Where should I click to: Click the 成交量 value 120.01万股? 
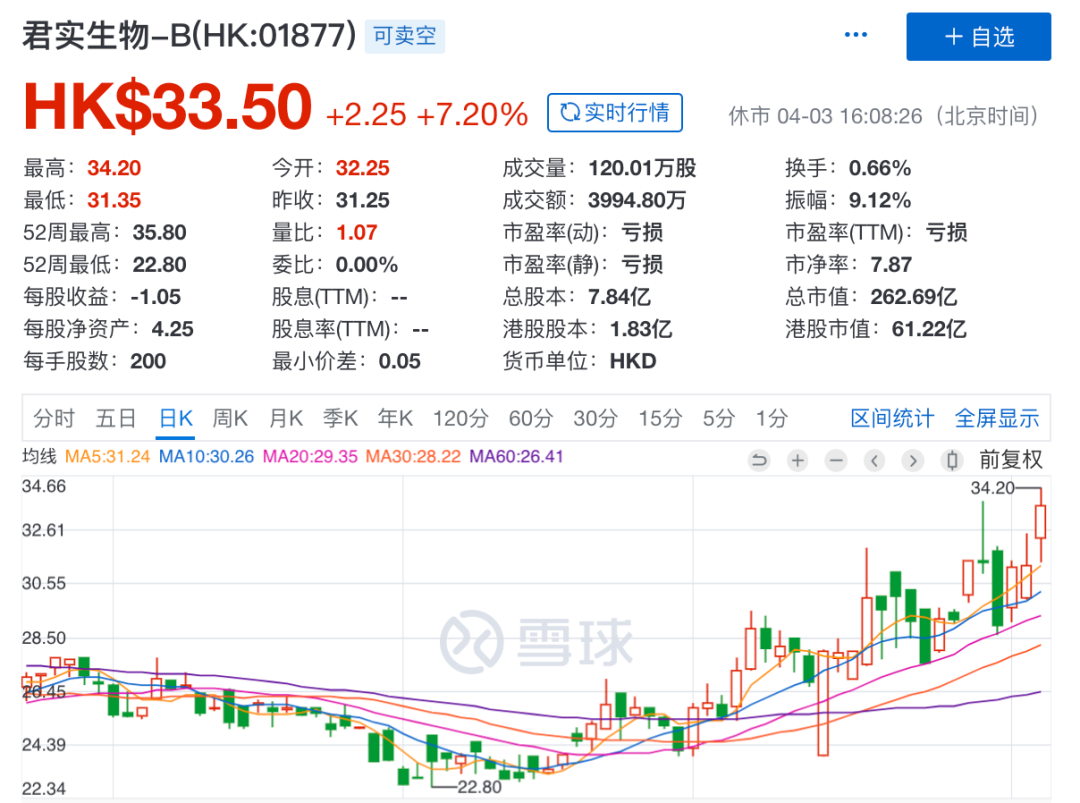642,168
